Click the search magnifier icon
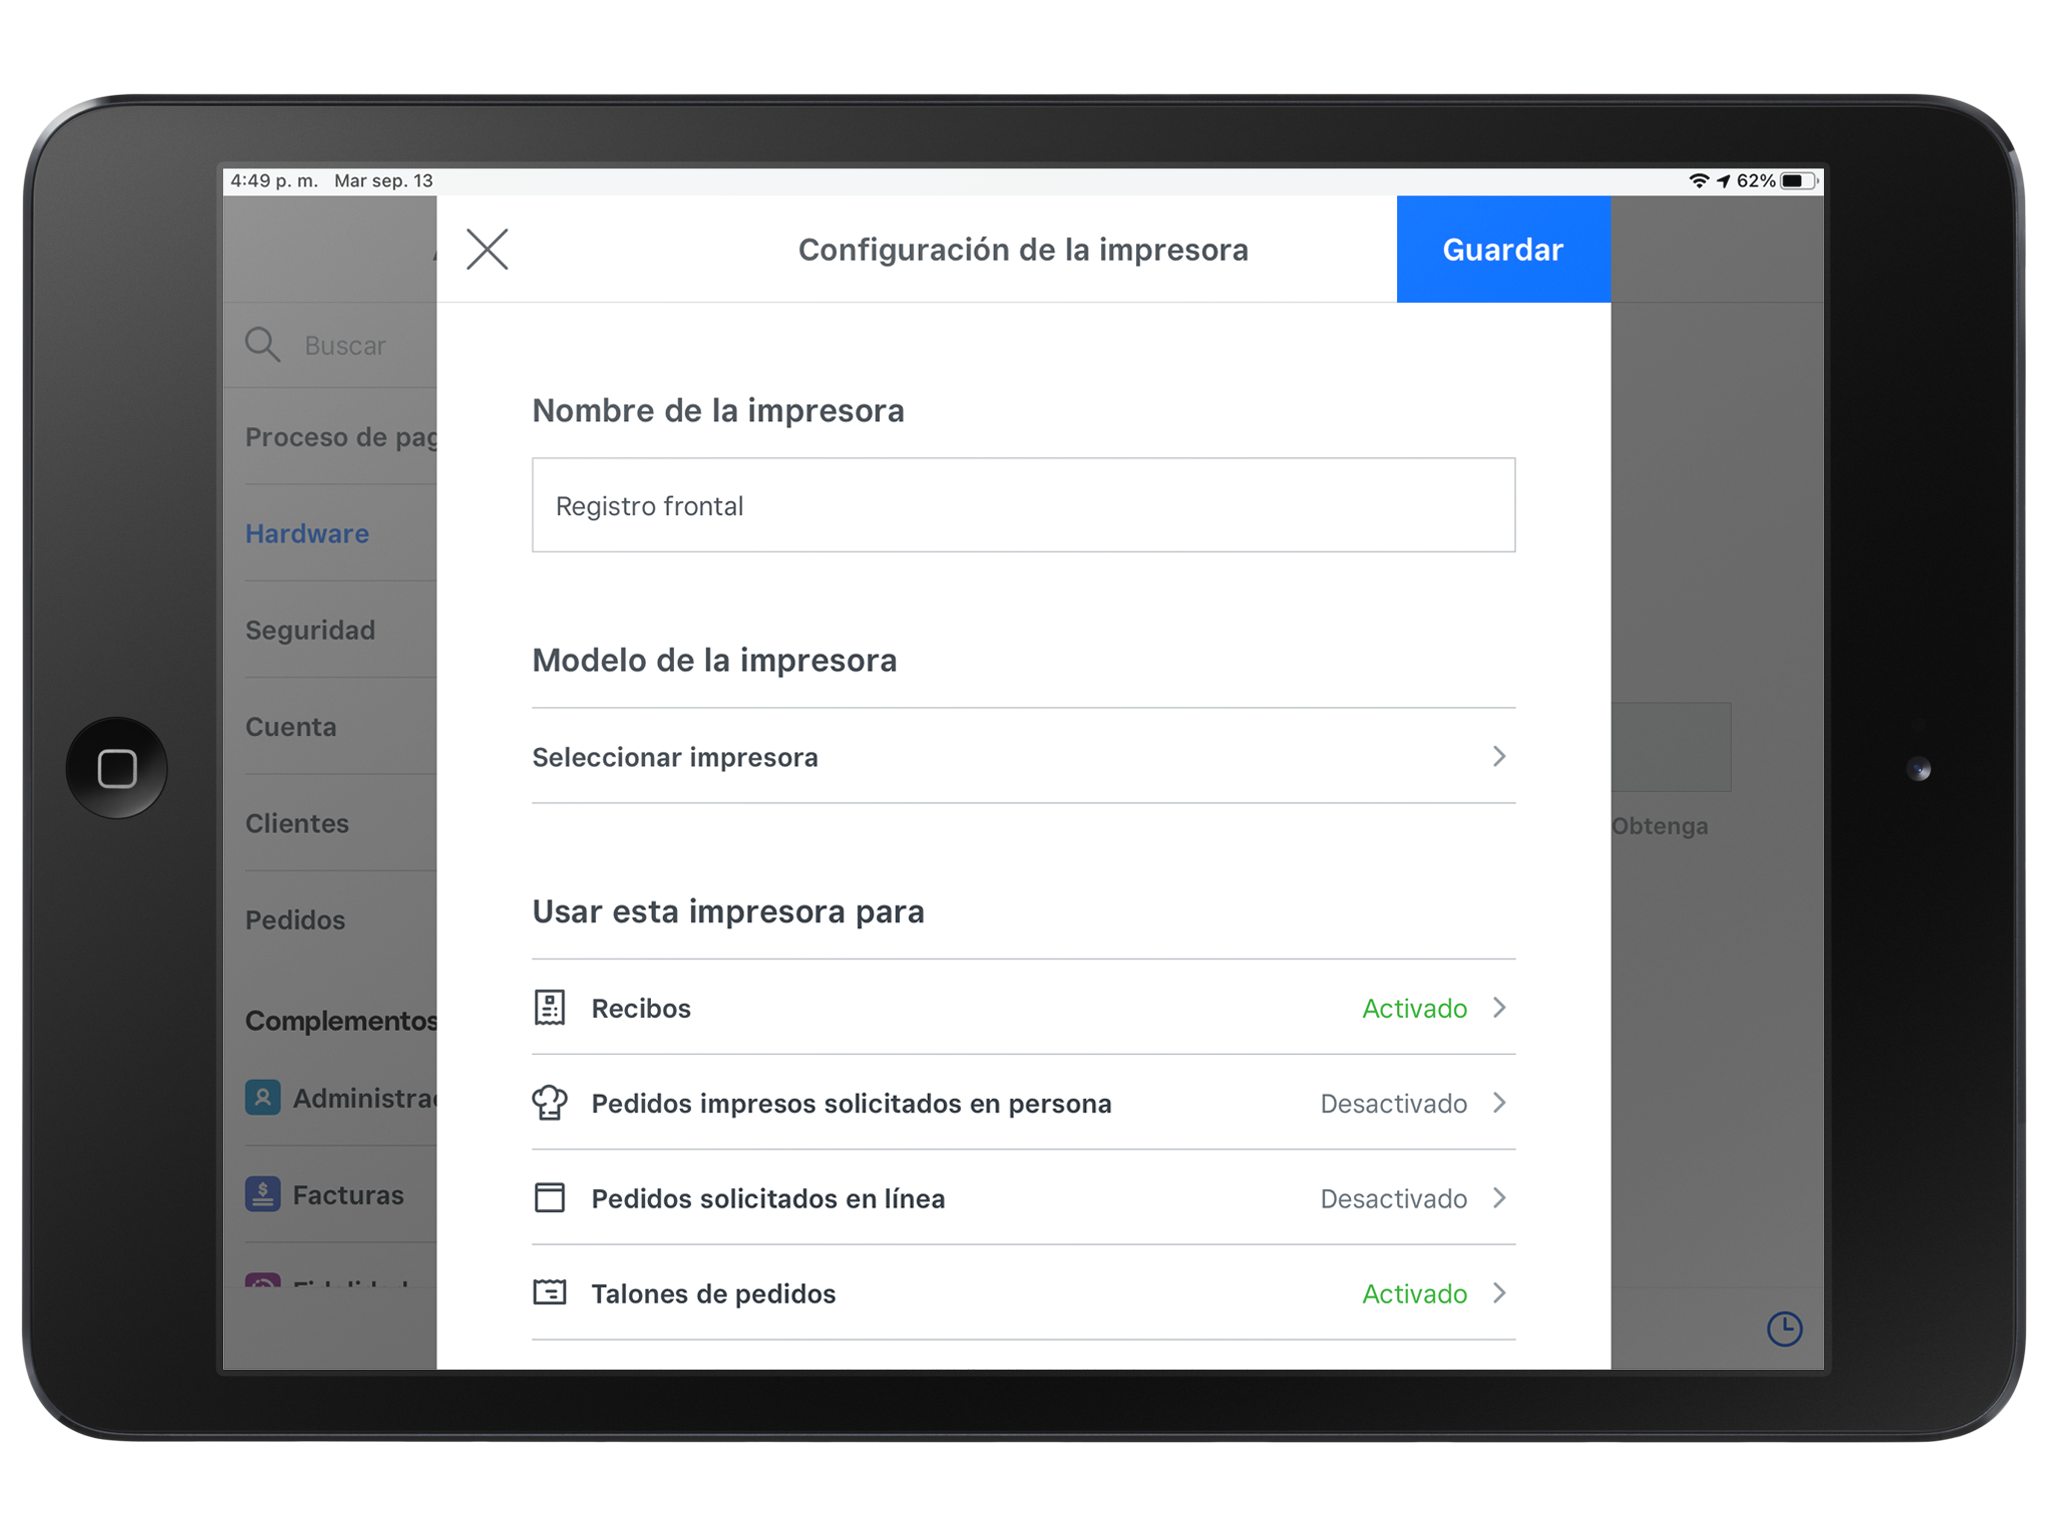Viewport: 2048px width, 1536px height. point(263,345)
